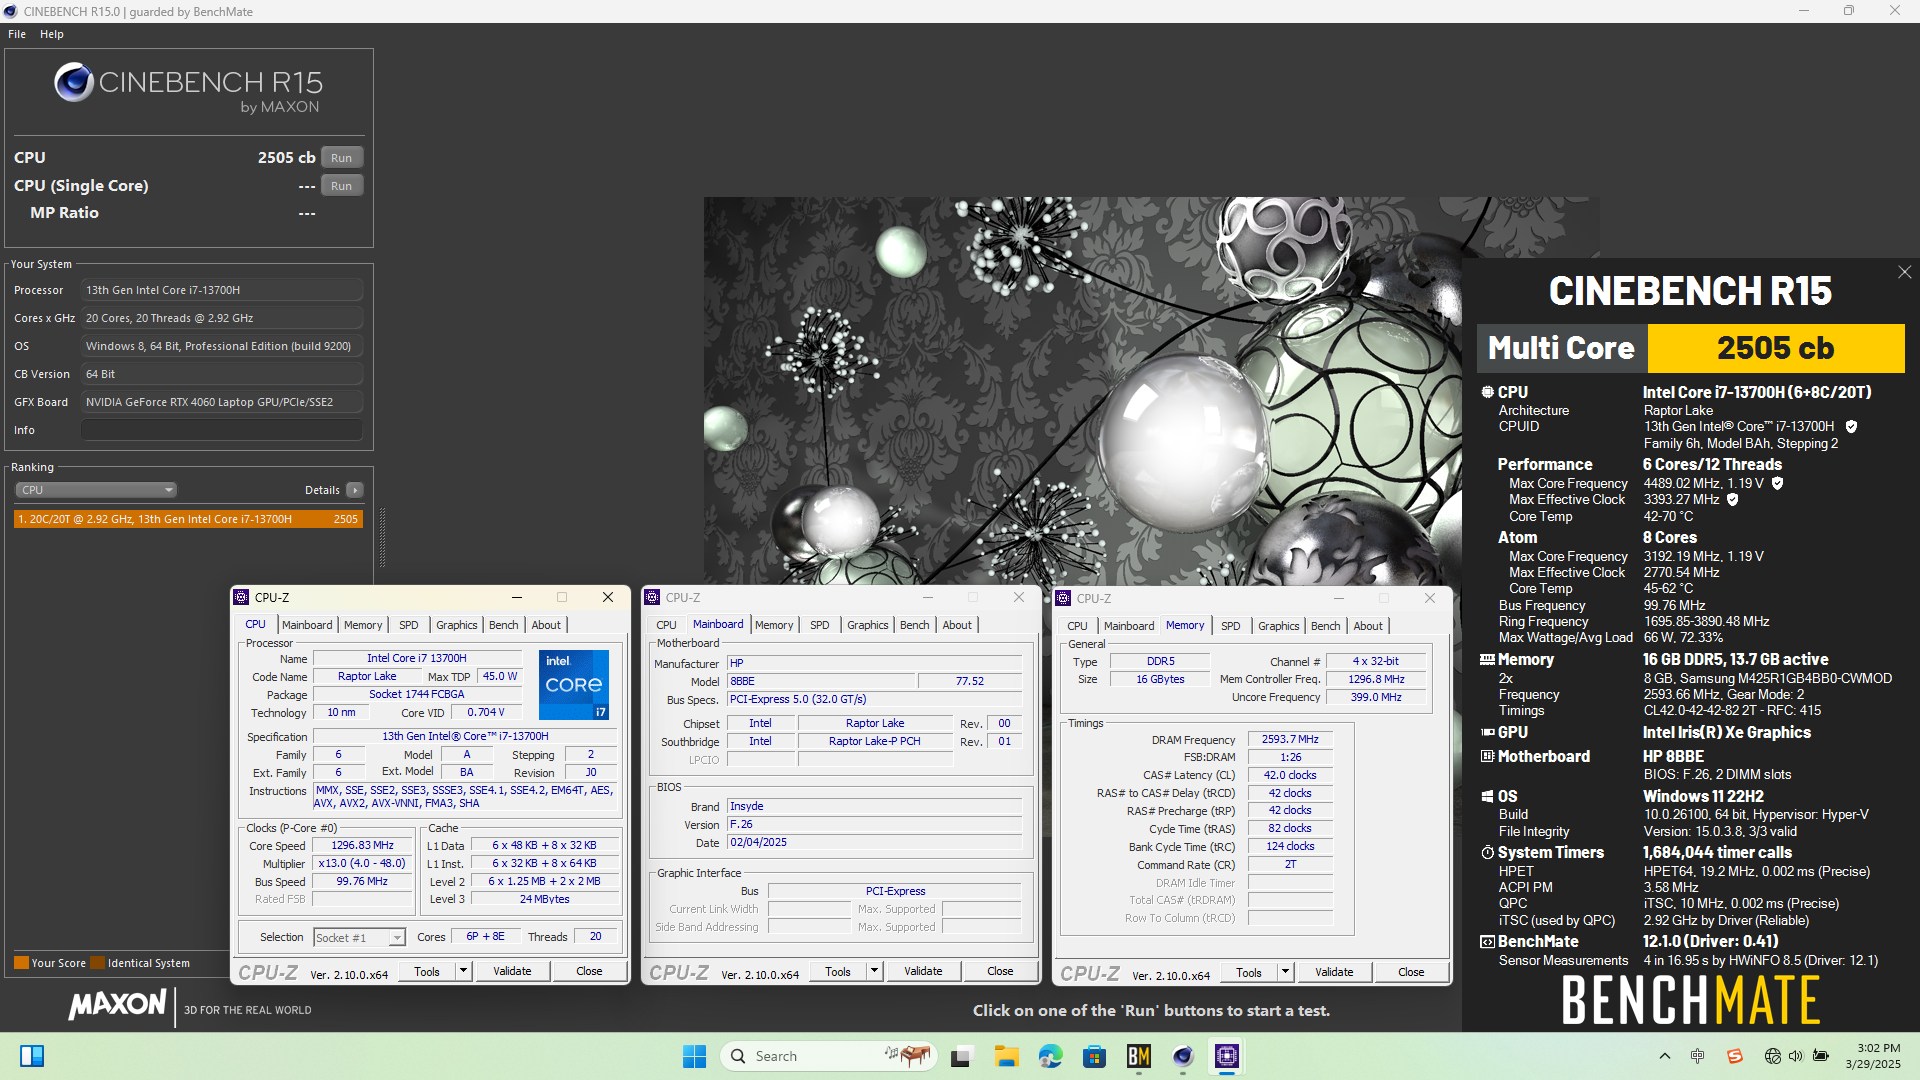Image resolution: width=1920 pixels, height=1080 pixels.
Task: Switch to CPU-Z app in taskbar
Action: [x=1227, y=1056]
